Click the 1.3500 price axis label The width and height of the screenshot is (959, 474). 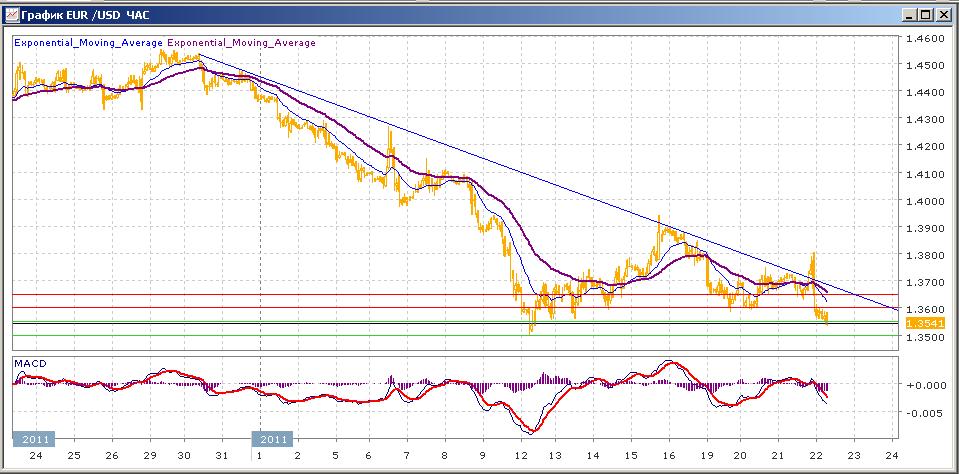[925, 337]
